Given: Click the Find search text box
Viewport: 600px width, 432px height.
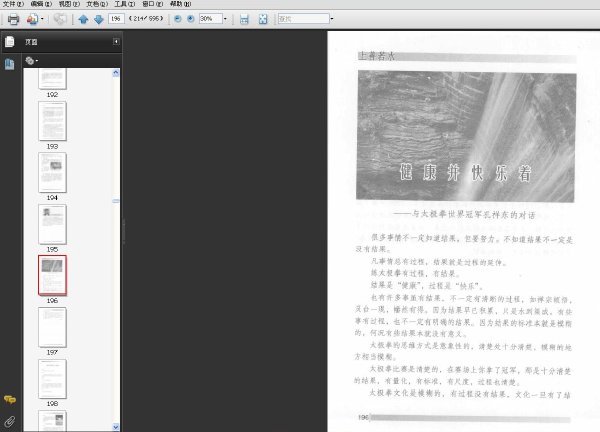Looking at the screenshot, I should click(303, 18).
